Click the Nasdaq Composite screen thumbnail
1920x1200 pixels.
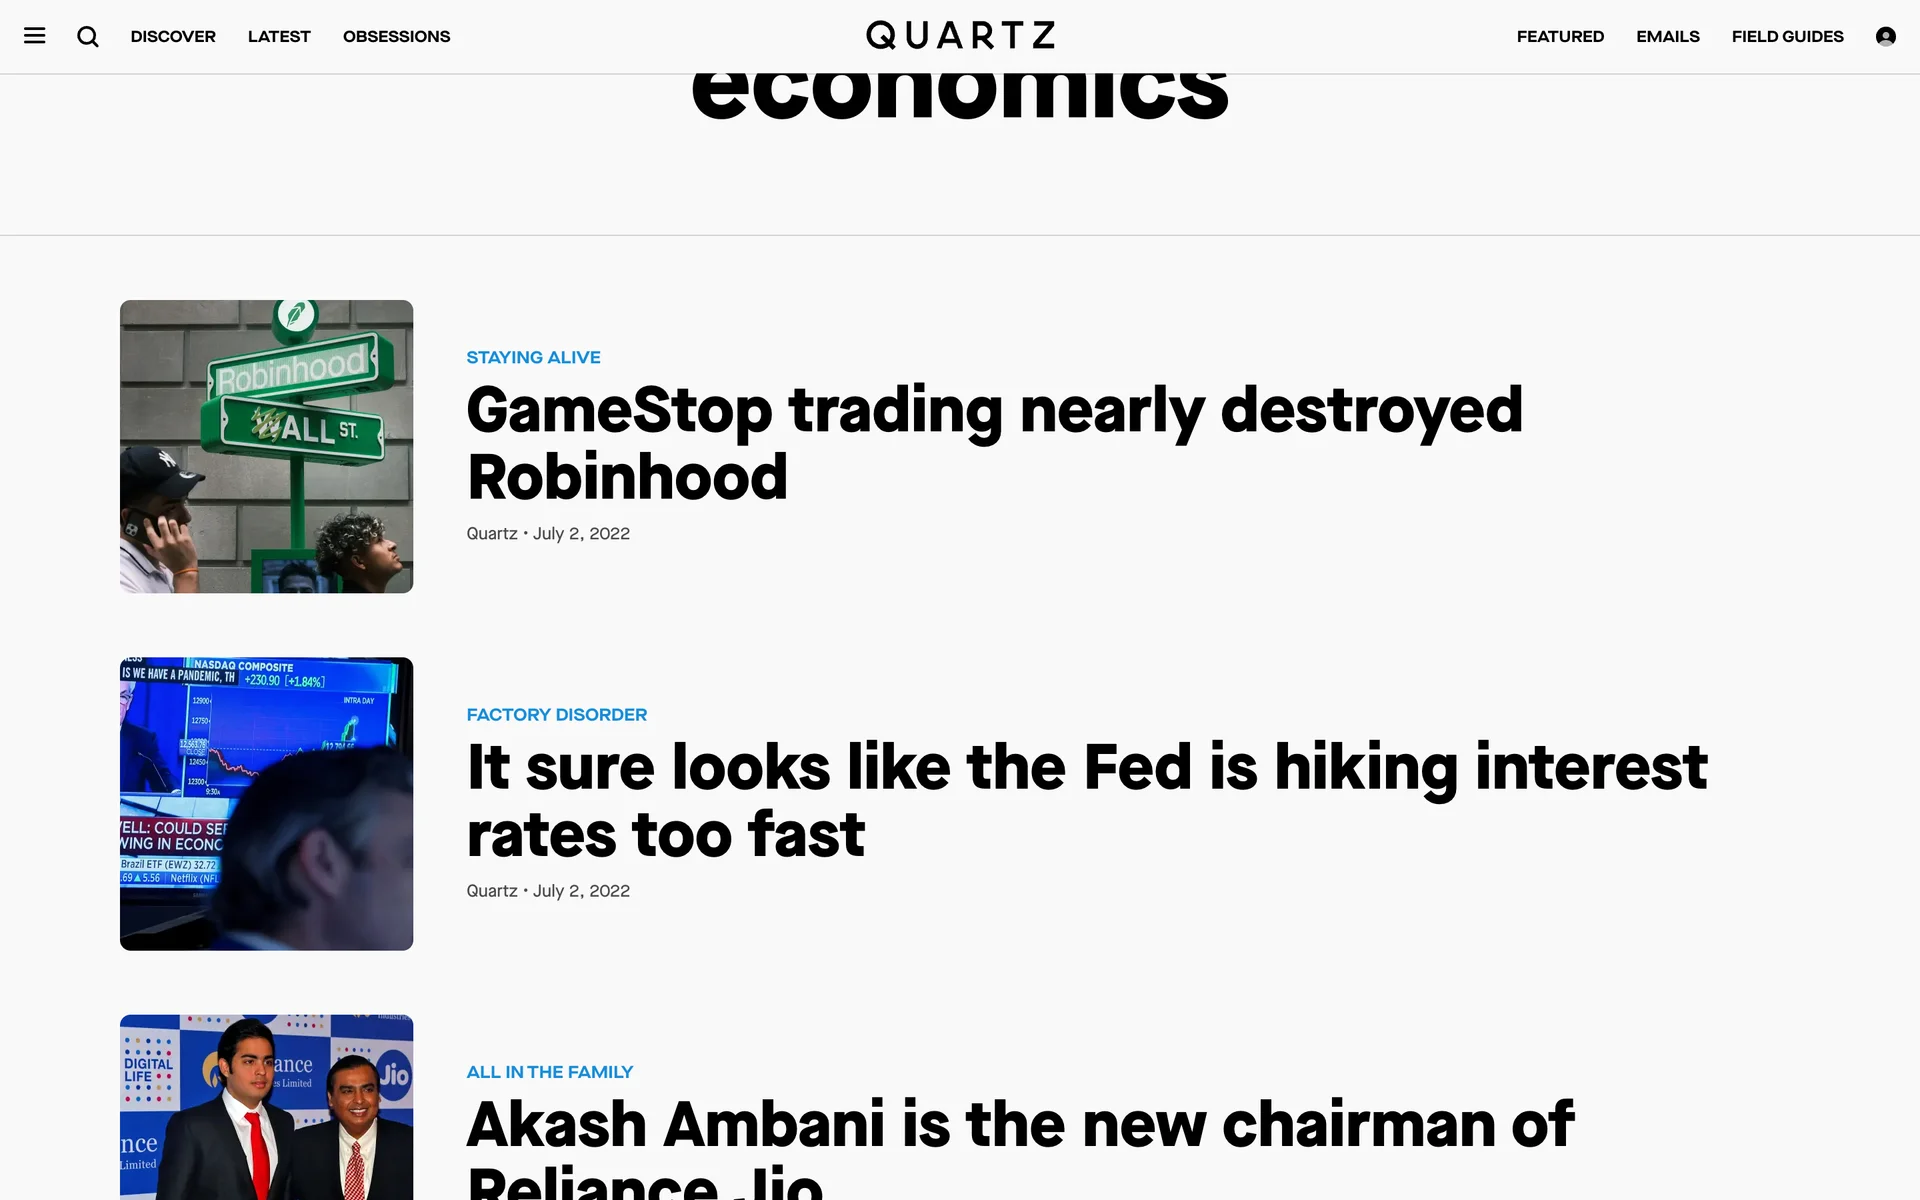pyautogui.click(x=266, y=803)
